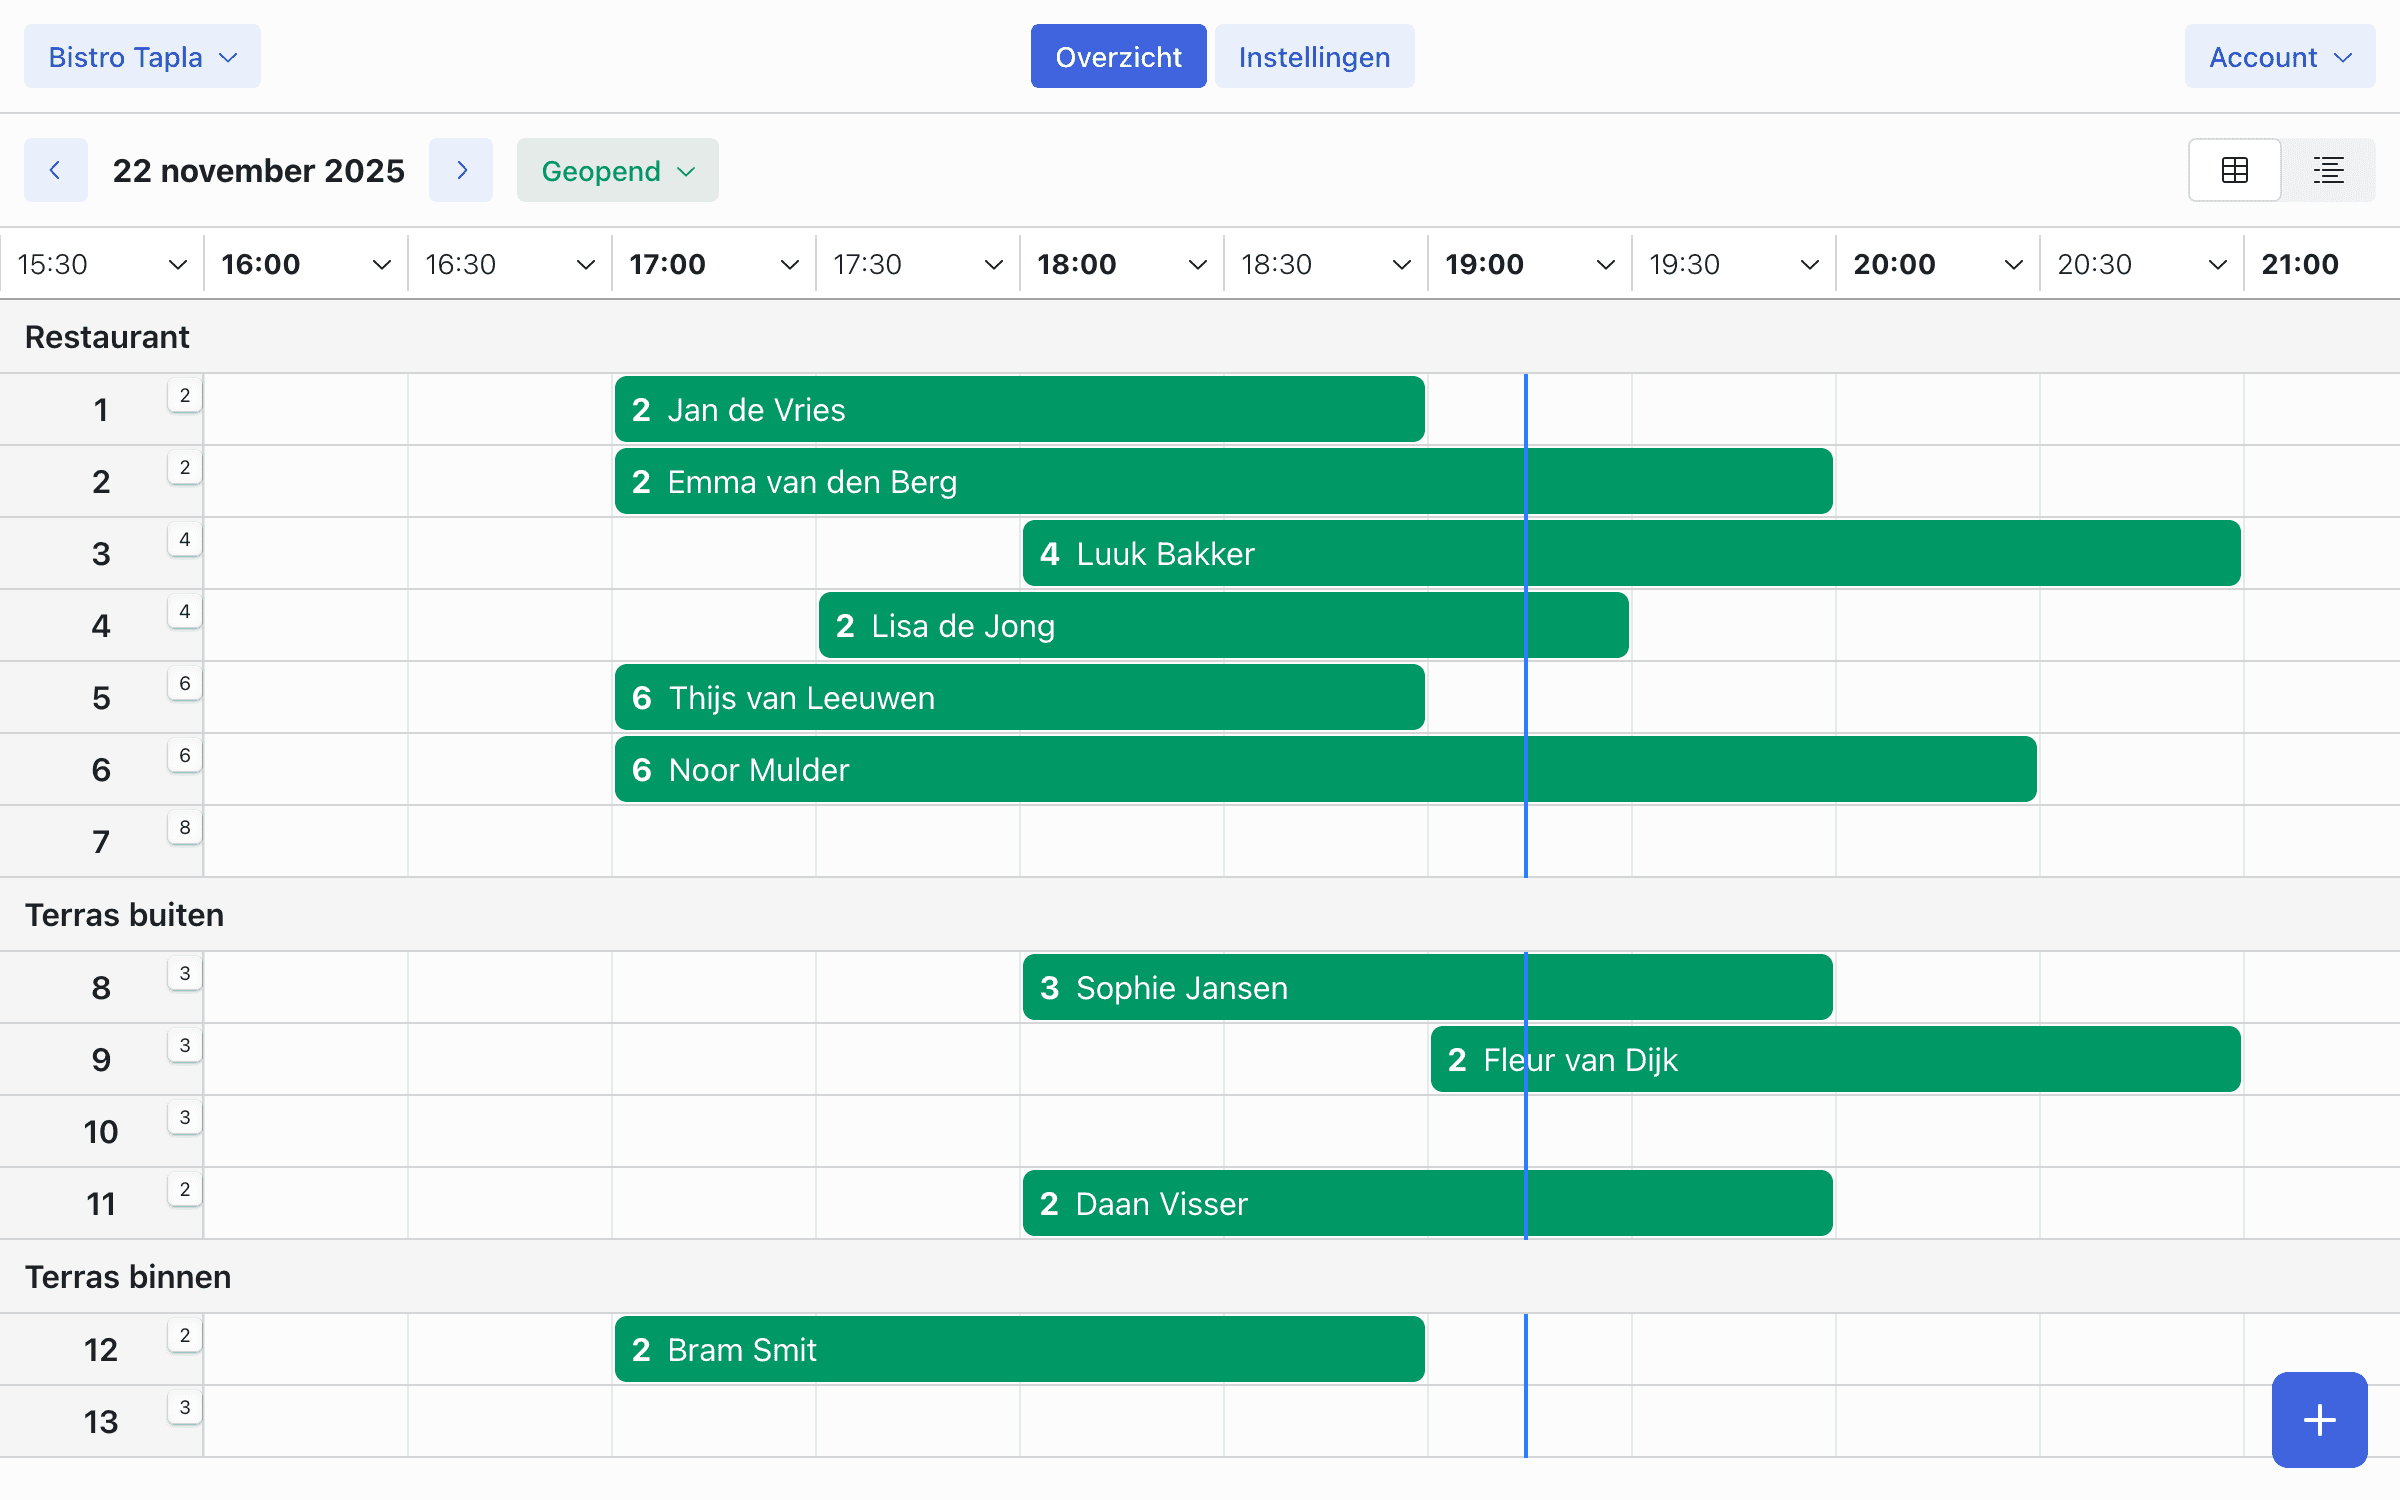Image resolution: width=2400 pixels, height=1500 pixels.
Task: Toggle the timeline grid view on
Action: 2234,170
